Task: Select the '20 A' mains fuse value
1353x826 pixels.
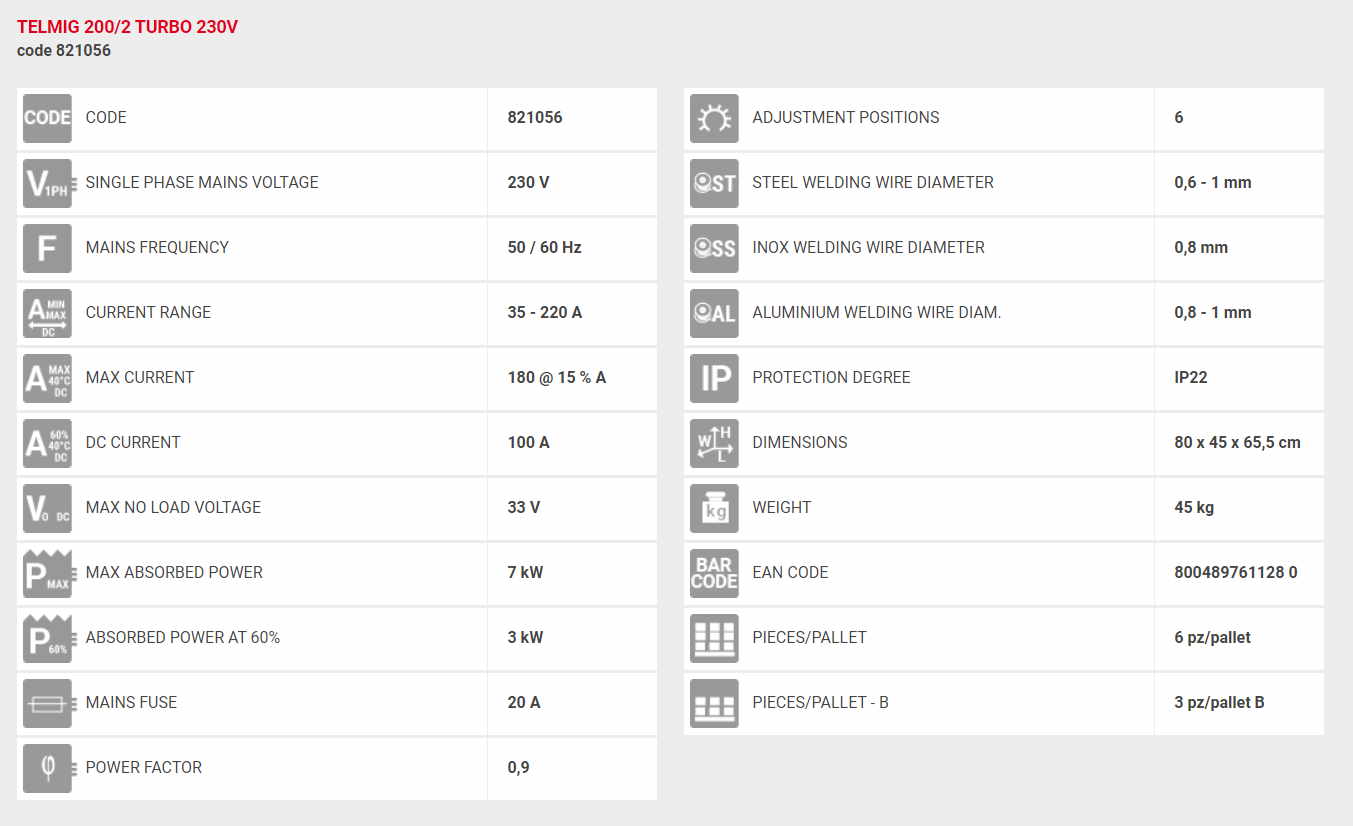Action: coord(524,702)
